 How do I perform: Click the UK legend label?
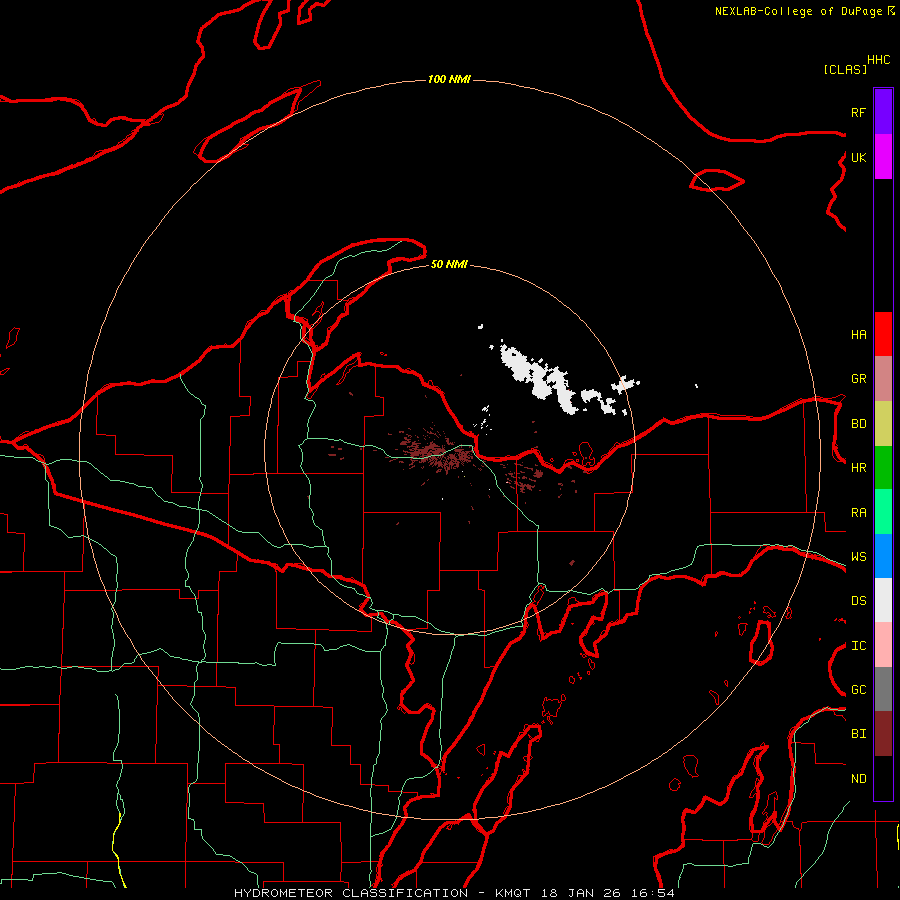click(x=858, y=157)
